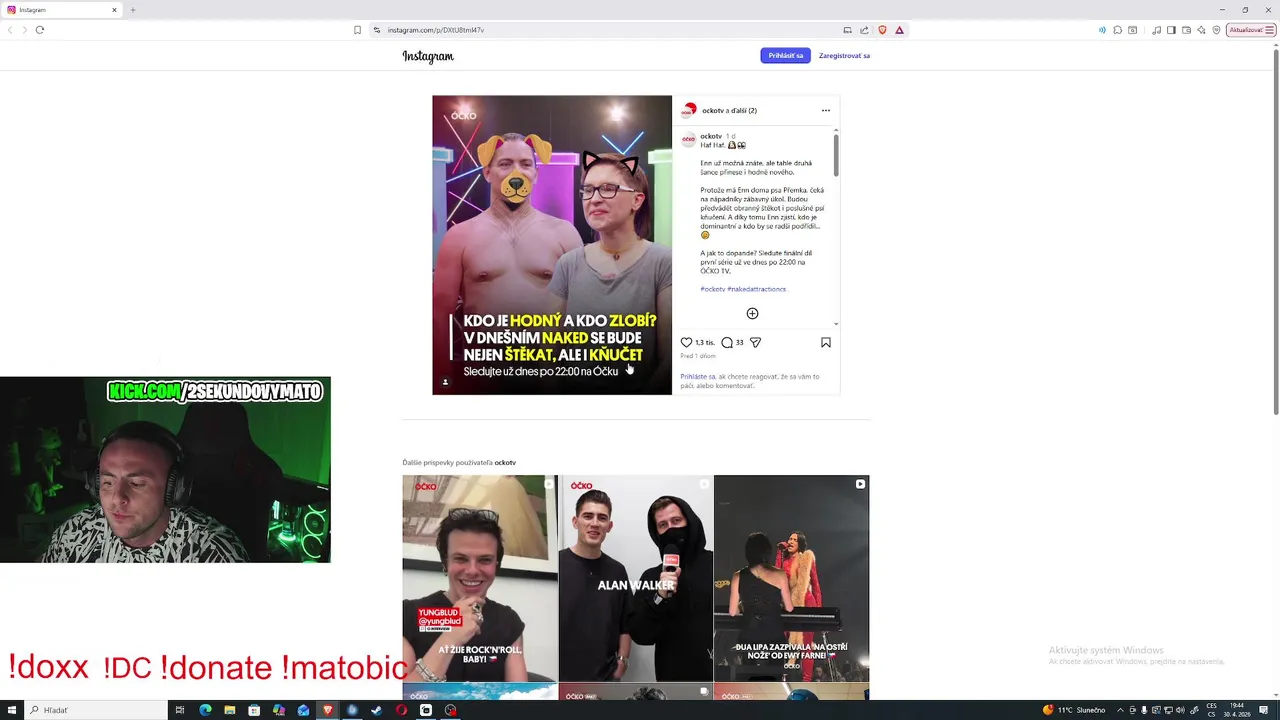Open the ockotv profile avatar in the post header
This screenshot has height=720, width=1280.
(x=689, y=110)
